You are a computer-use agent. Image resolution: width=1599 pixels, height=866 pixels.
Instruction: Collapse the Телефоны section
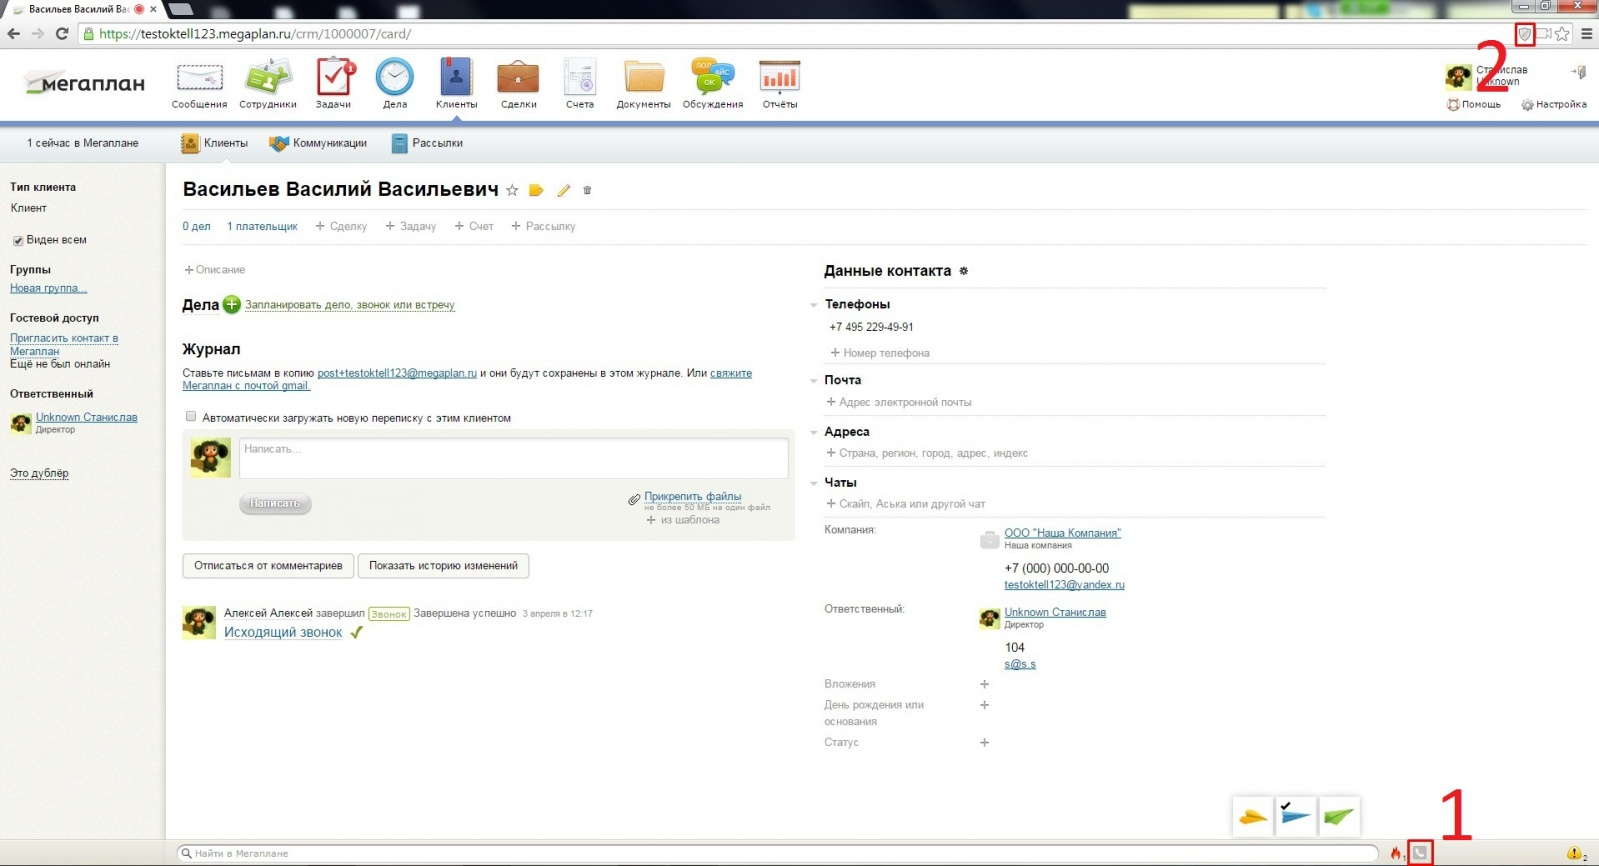coord(814,305)
